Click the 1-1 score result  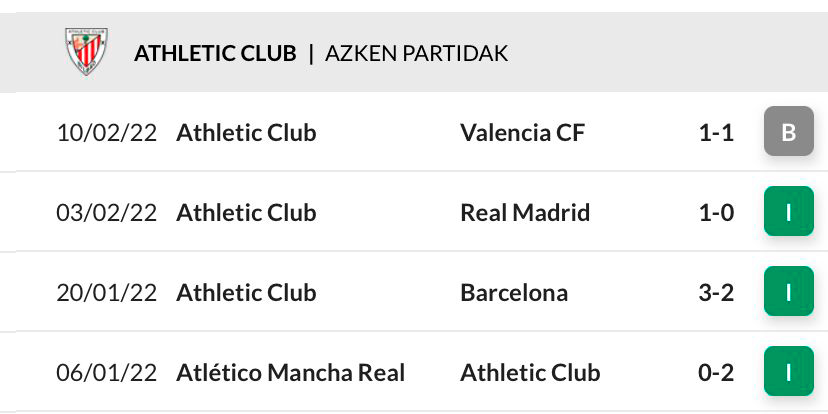(x=716, y=132)
